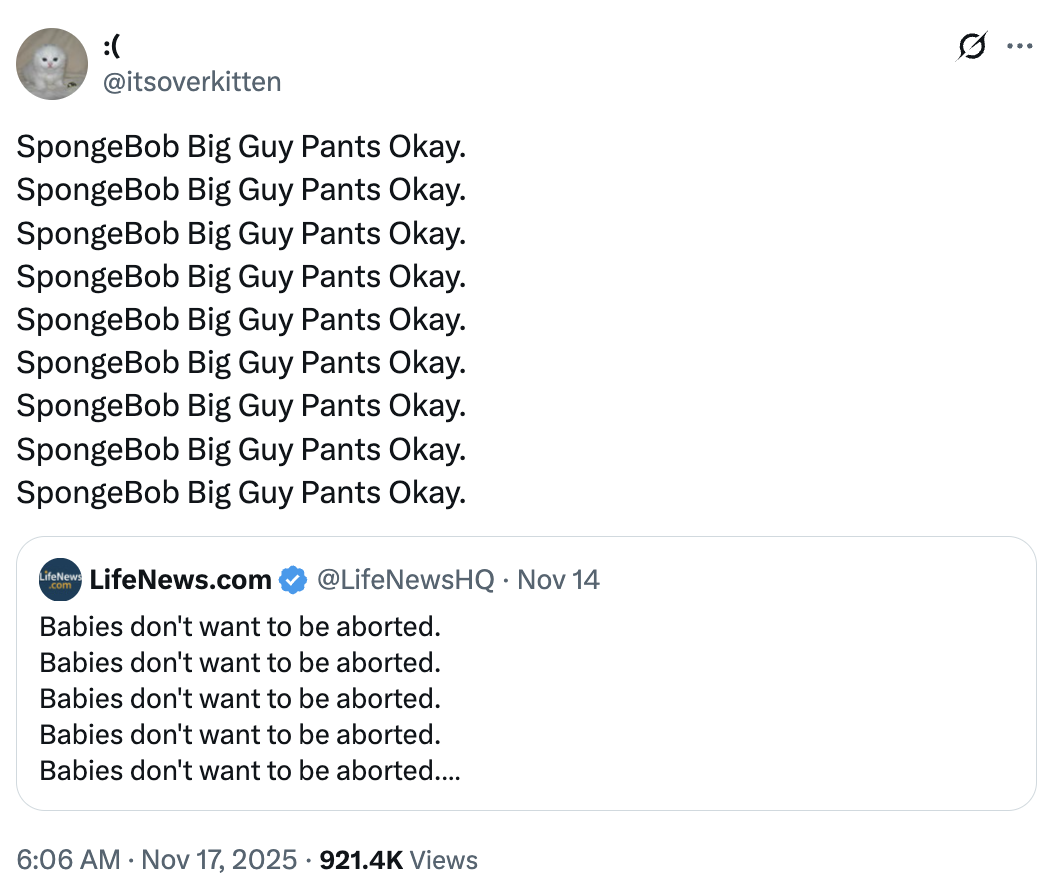Click the last SpongeBob Big Guy Pants line
The width and height of the screenshot is (1060, 888).
pos(241,492)
